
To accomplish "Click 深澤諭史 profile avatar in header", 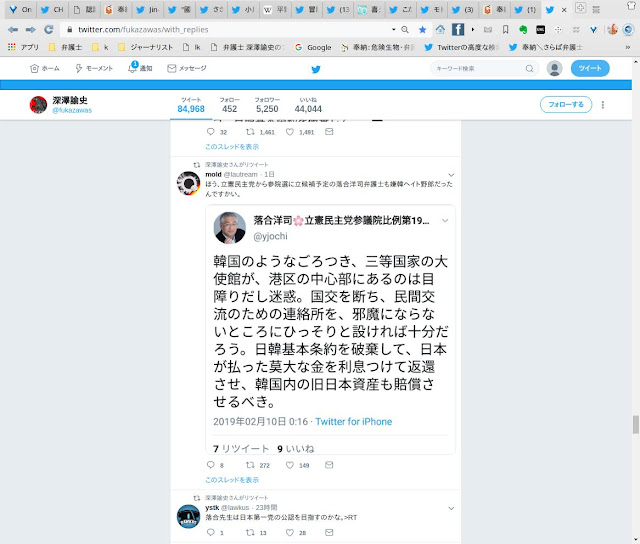I will pyautogui.click(x=38, y=105).
